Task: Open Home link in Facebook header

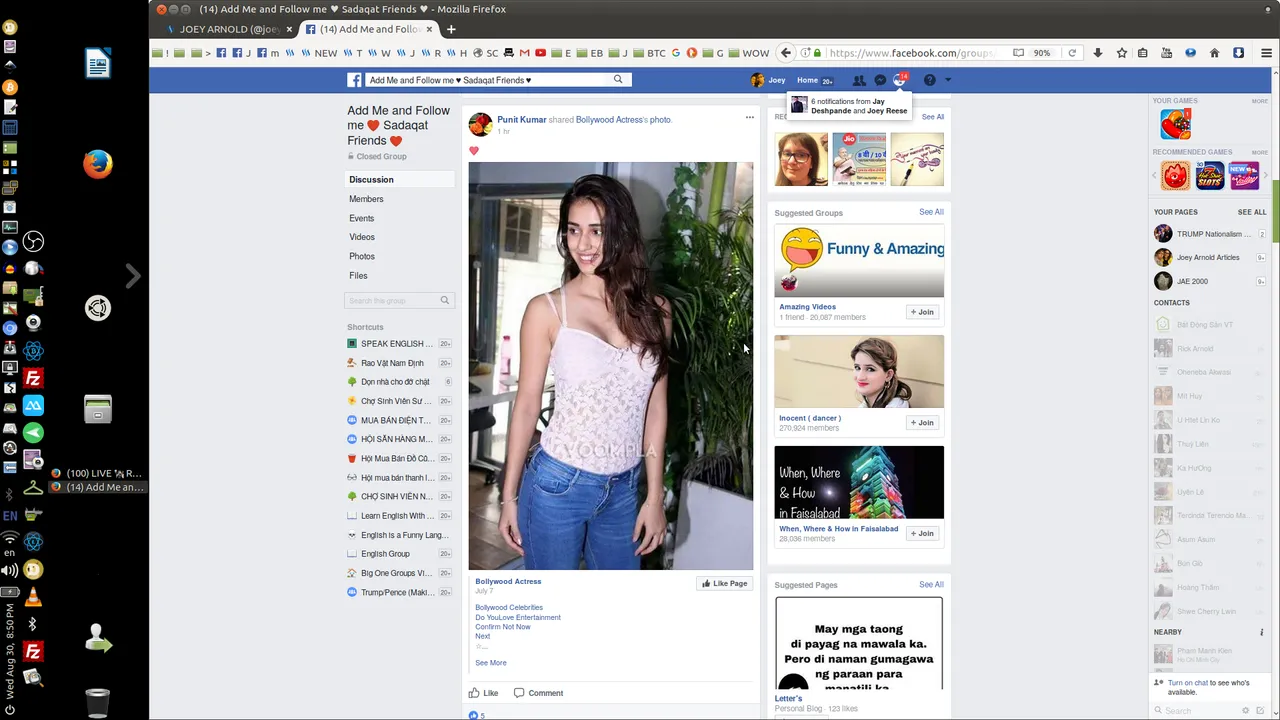Action: (807, 80)
